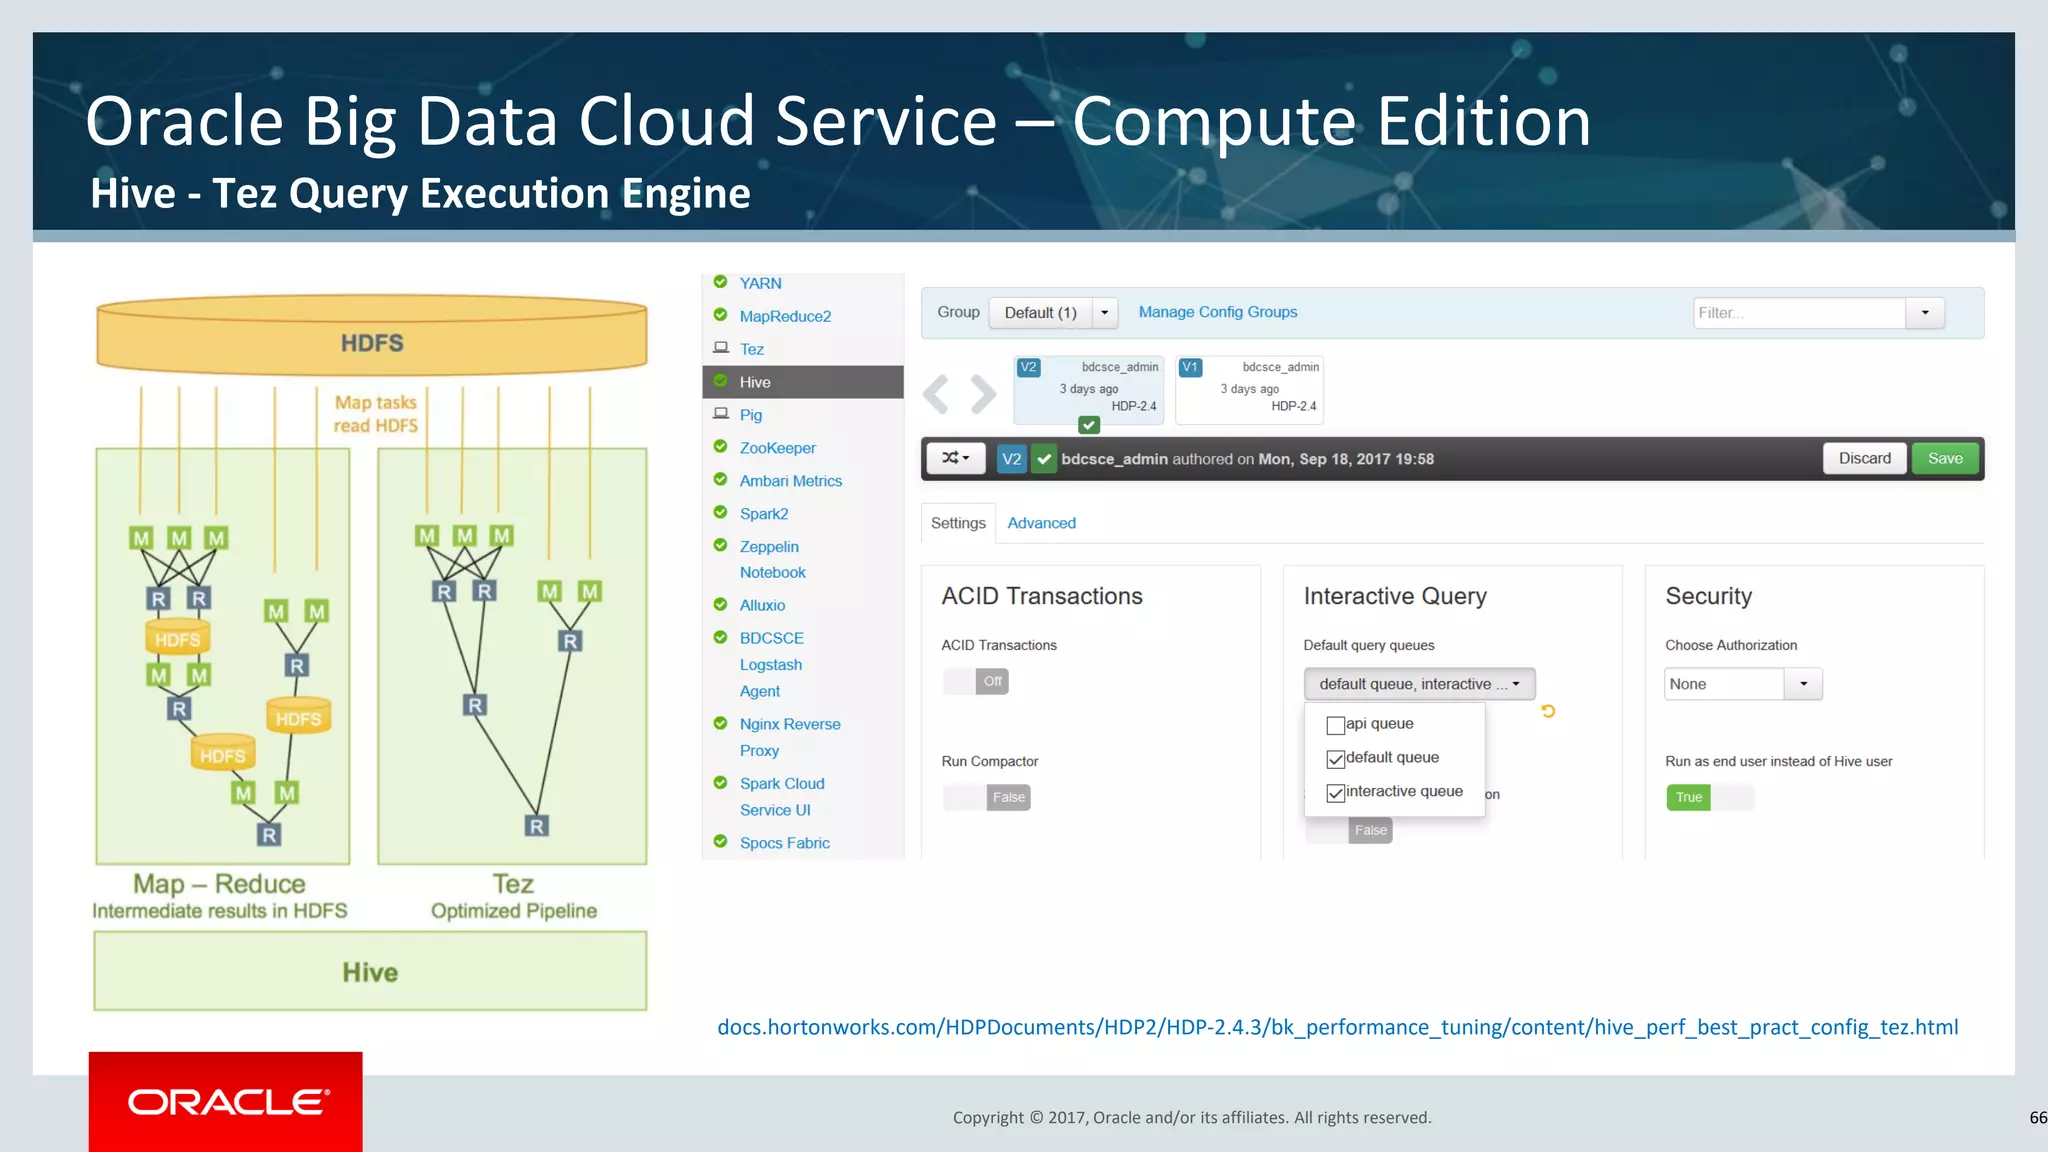Click the green status icon beside Ambari Metrics
The height and width of the screenshot is (1152, 2048).
coord(720,480)
